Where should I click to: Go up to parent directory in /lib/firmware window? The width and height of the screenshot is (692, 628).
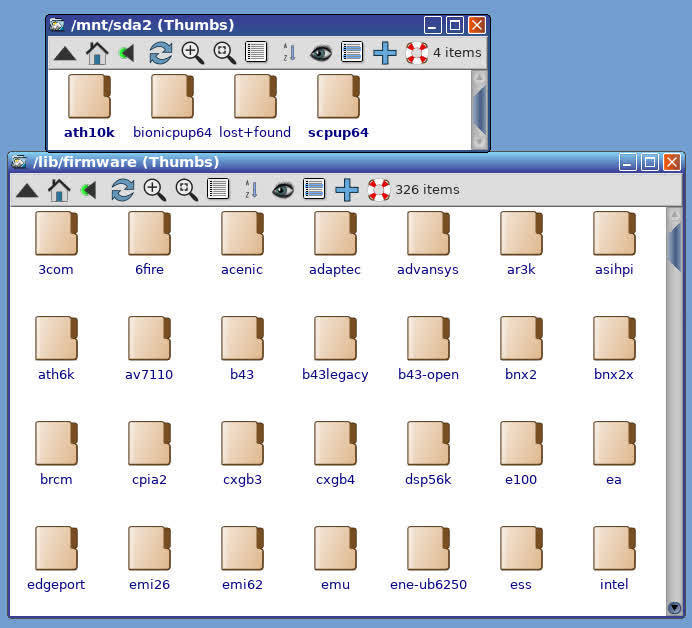point(27,190)
